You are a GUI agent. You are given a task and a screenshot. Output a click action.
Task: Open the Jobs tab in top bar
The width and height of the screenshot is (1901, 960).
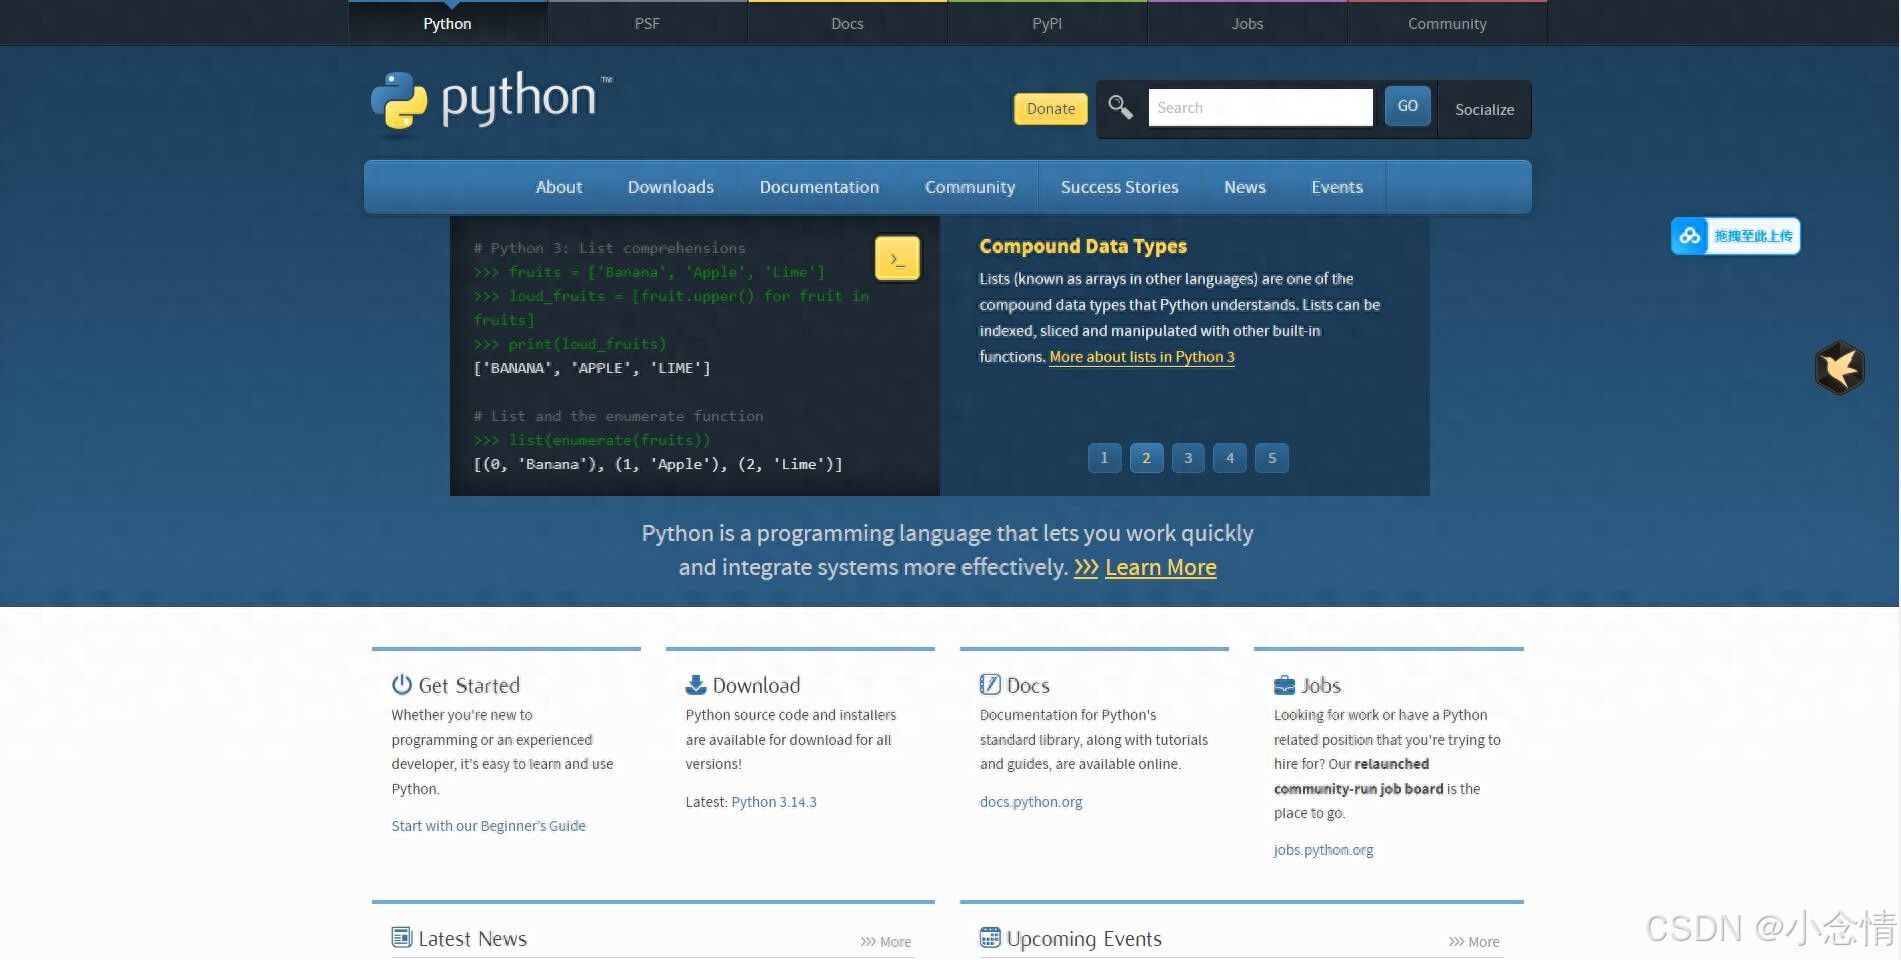(x=1247, y=23)
